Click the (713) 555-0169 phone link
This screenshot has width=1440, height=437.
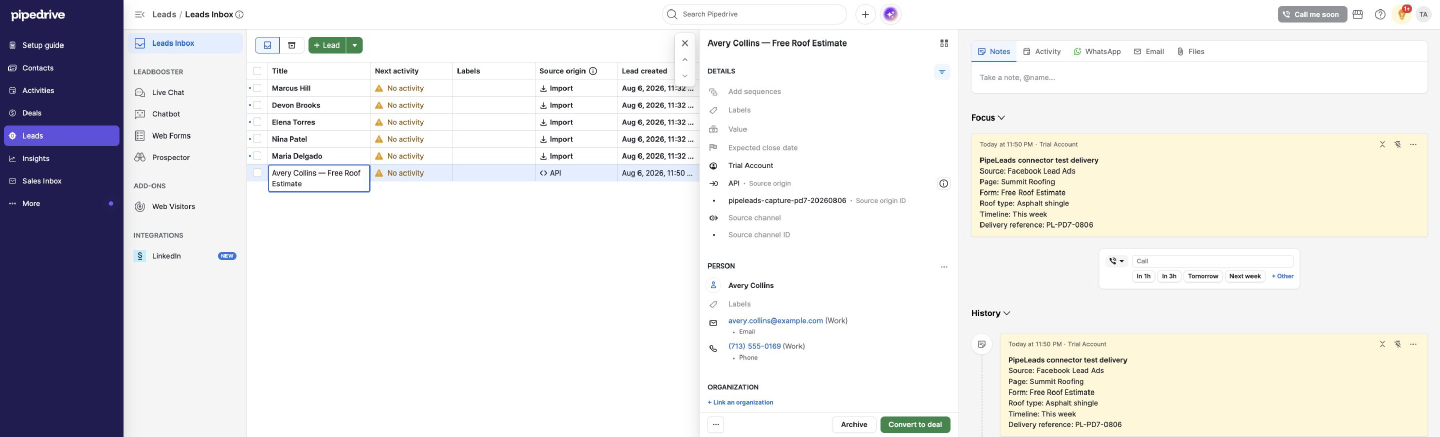pos(754,346)
